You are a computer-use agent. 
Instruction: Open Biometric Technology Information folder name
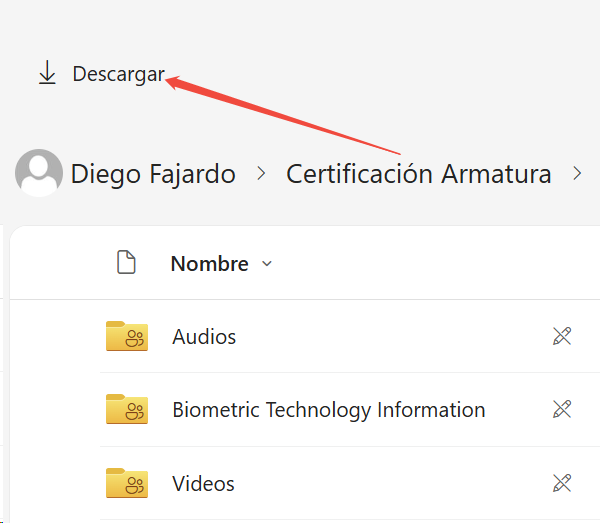[x=328, y=410]
